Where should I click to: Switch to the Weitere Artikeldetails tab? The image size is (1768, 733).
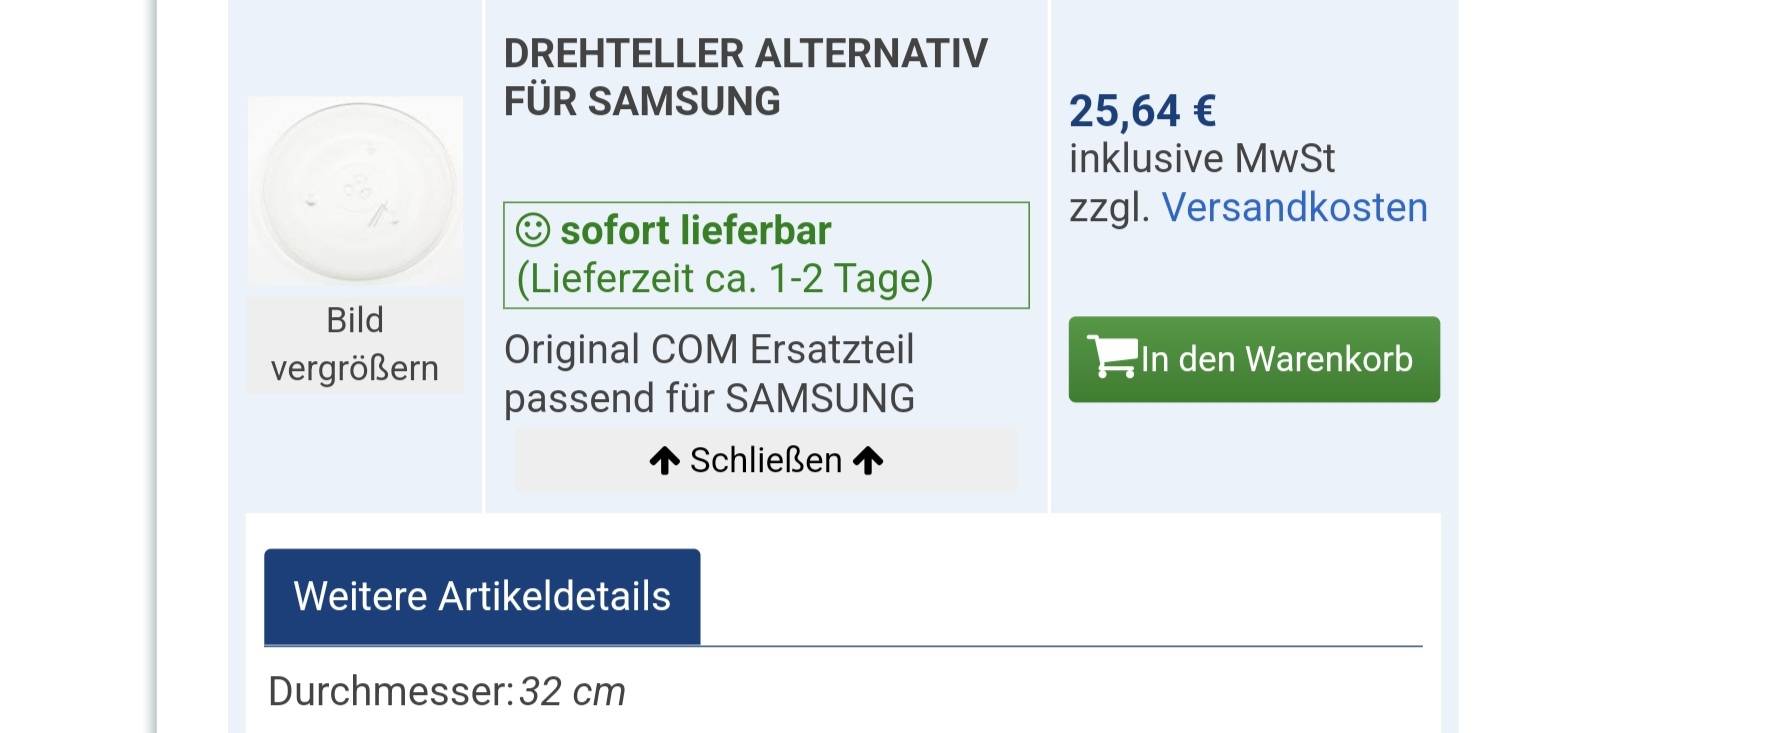482,596
